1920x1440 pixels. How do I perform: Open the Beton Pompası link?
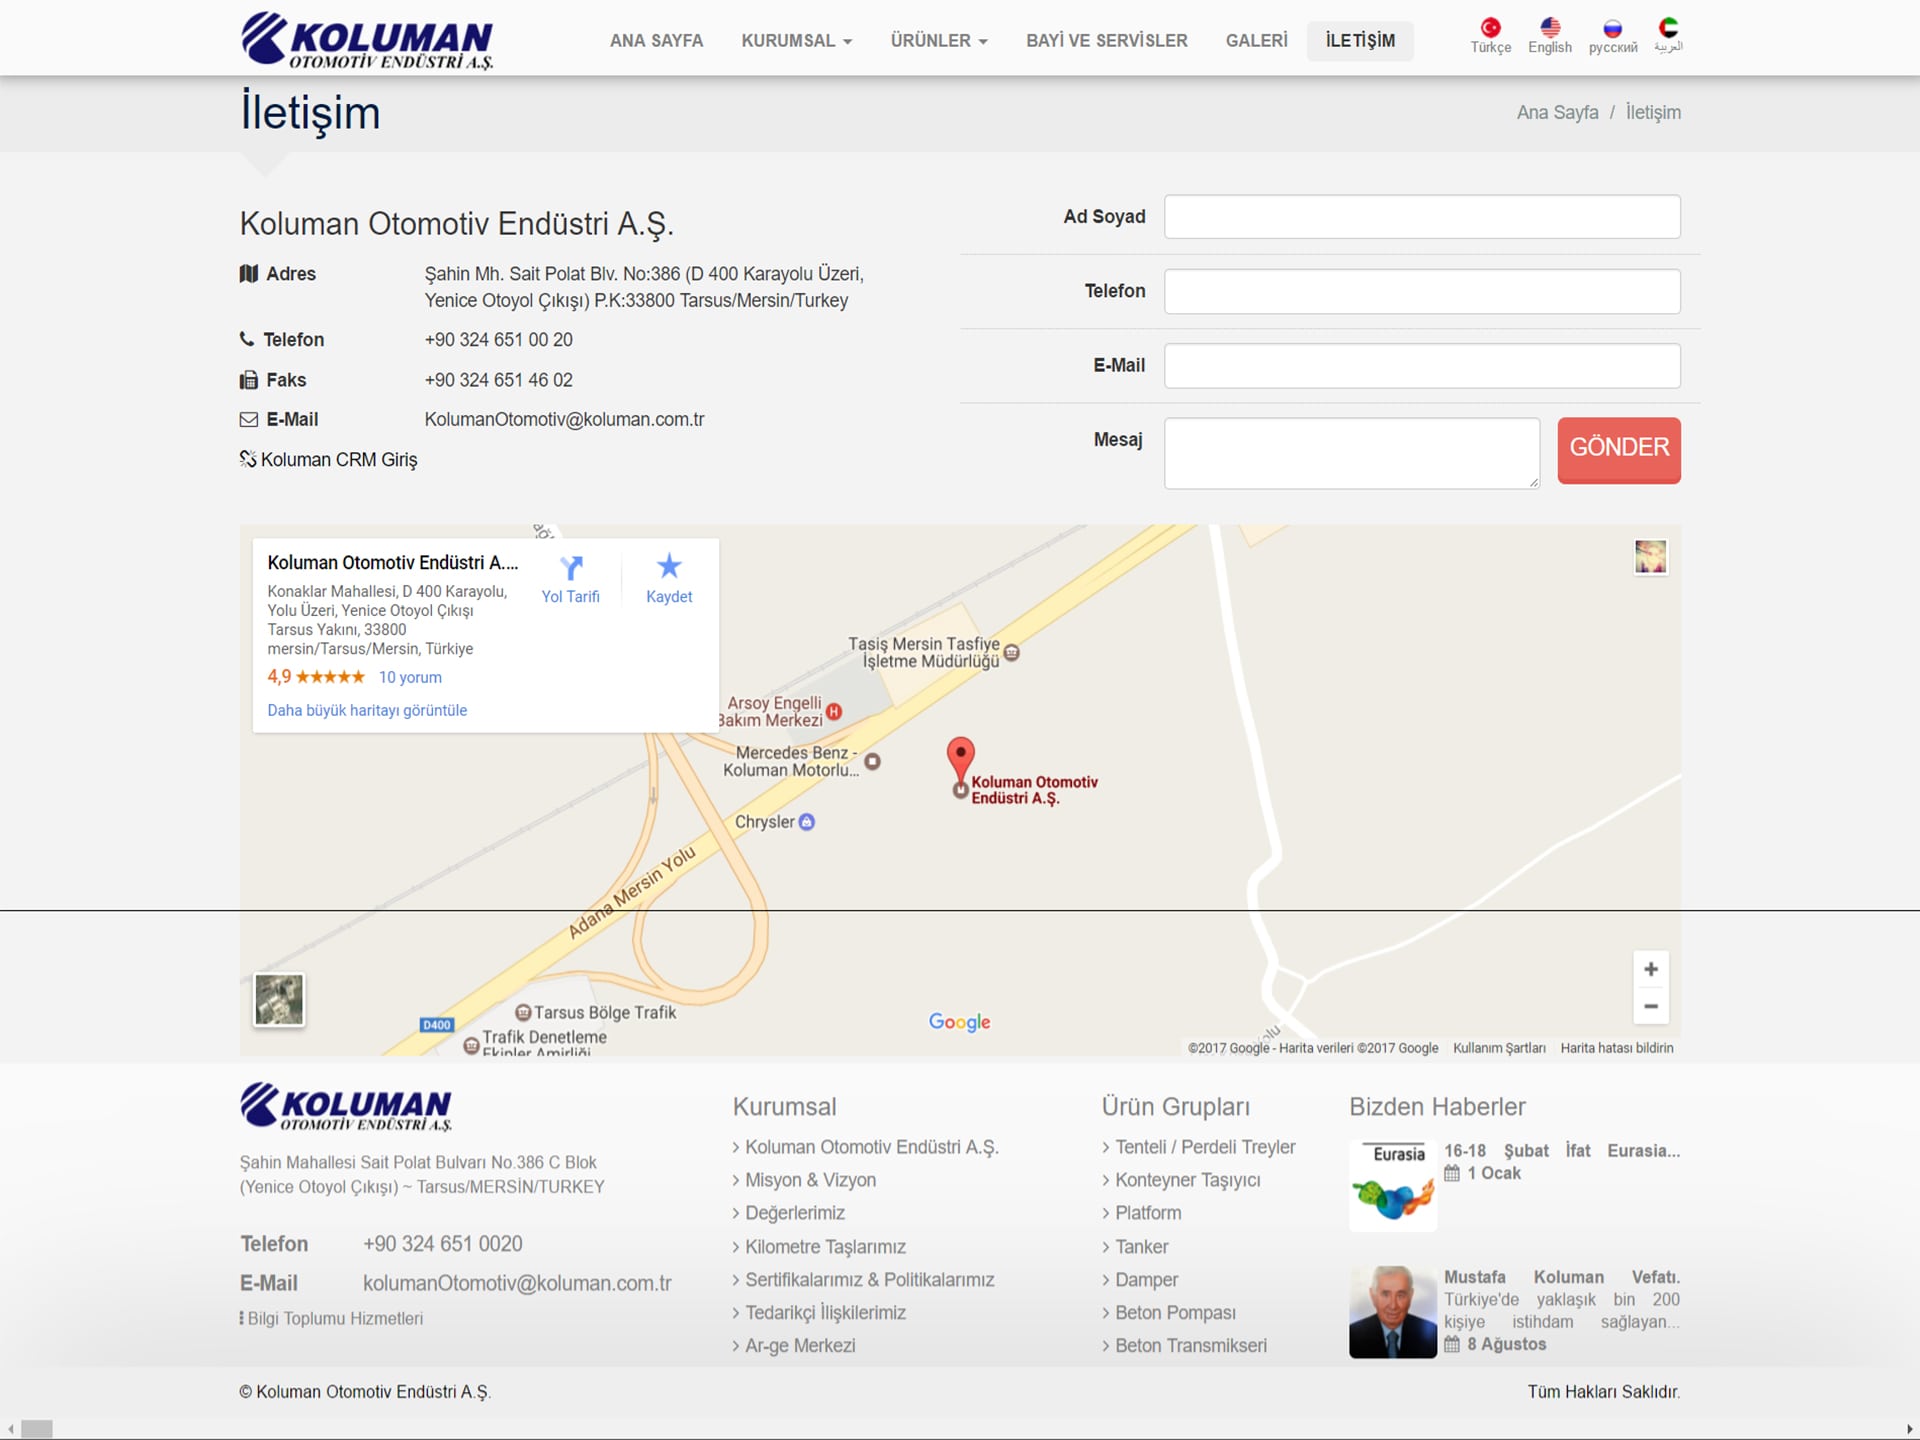[1175, 1313]
